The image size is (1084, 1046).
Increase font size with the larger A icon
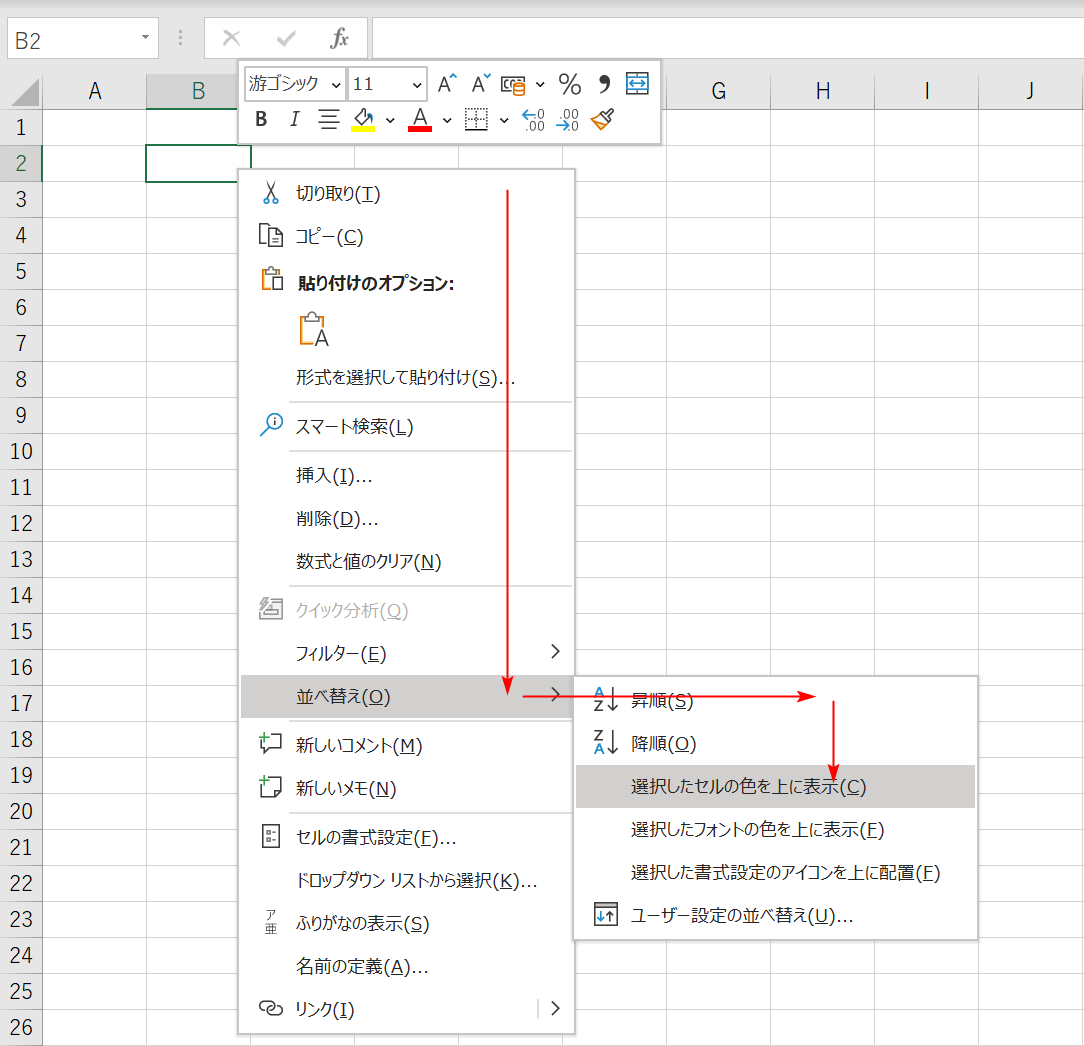pos(447,84)
